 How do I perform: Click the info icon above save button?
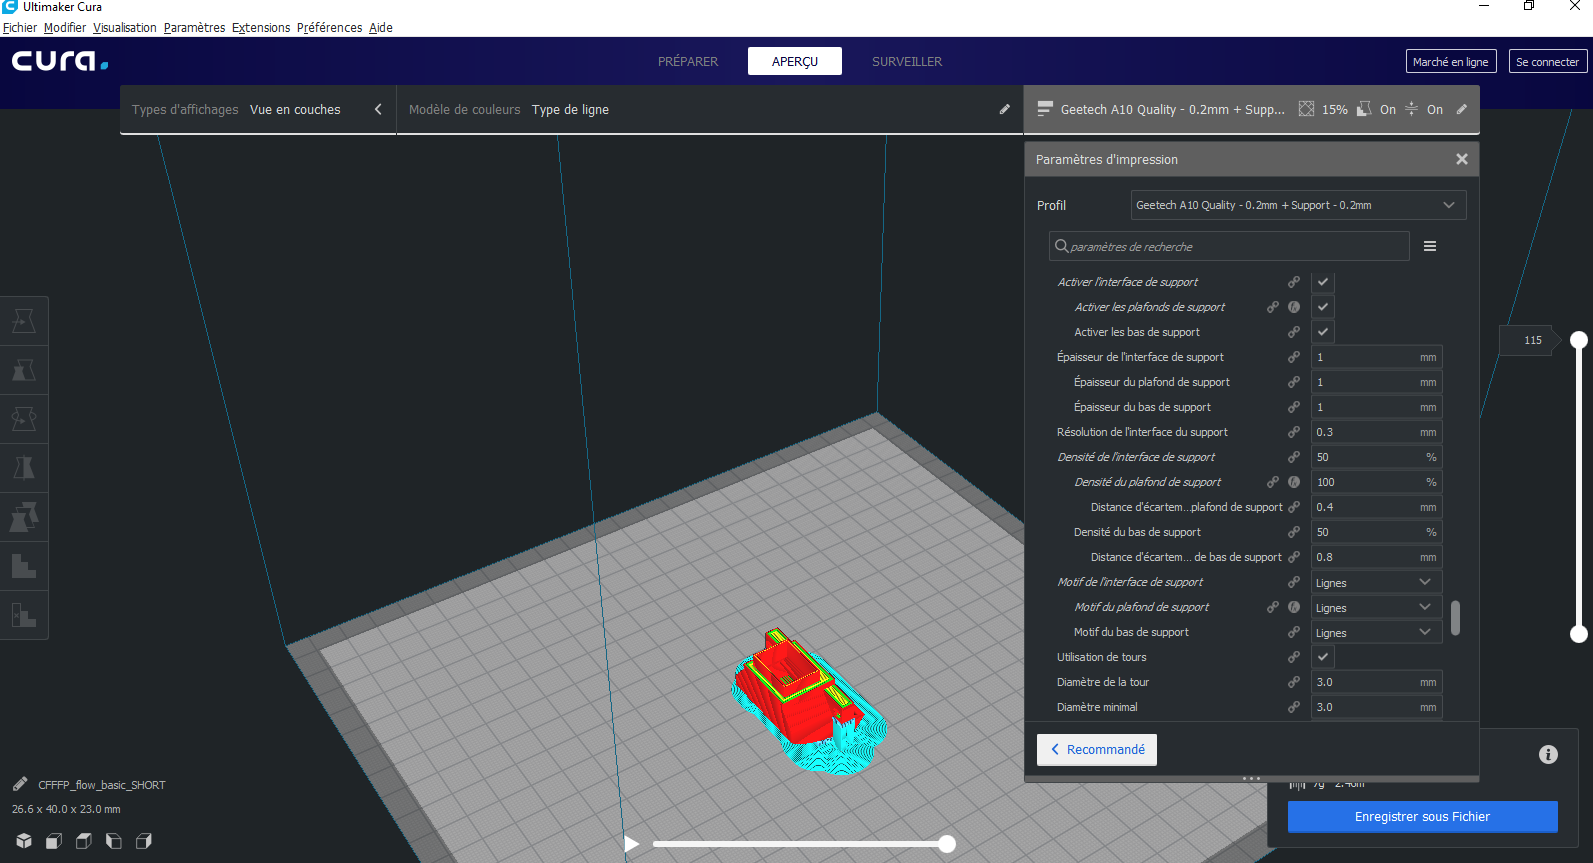coord(1548,755)
